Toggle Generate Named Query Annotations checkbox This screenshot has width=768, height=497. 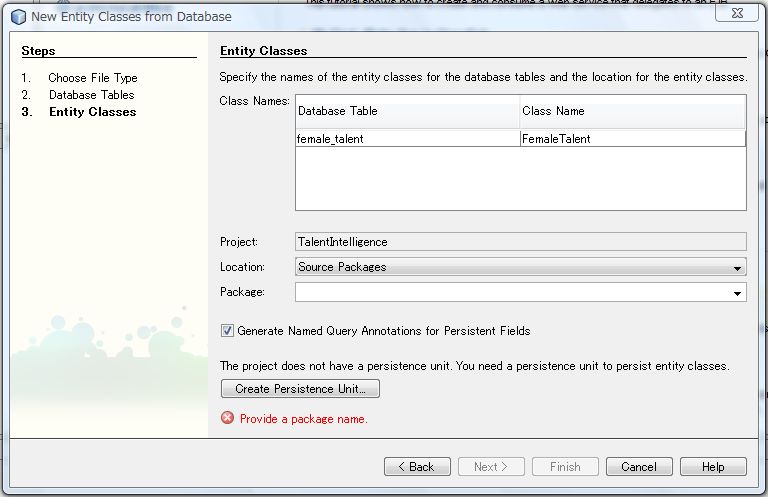(227, 330)
